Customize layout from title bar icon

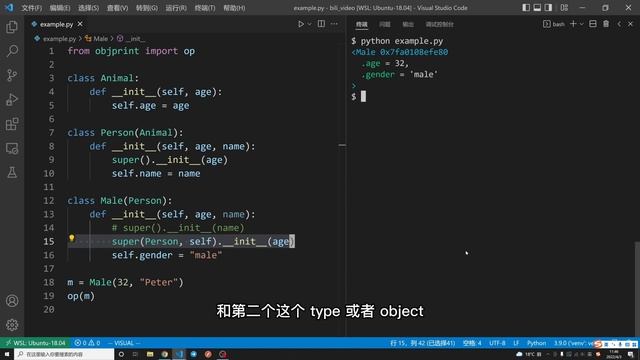(564, 7)
